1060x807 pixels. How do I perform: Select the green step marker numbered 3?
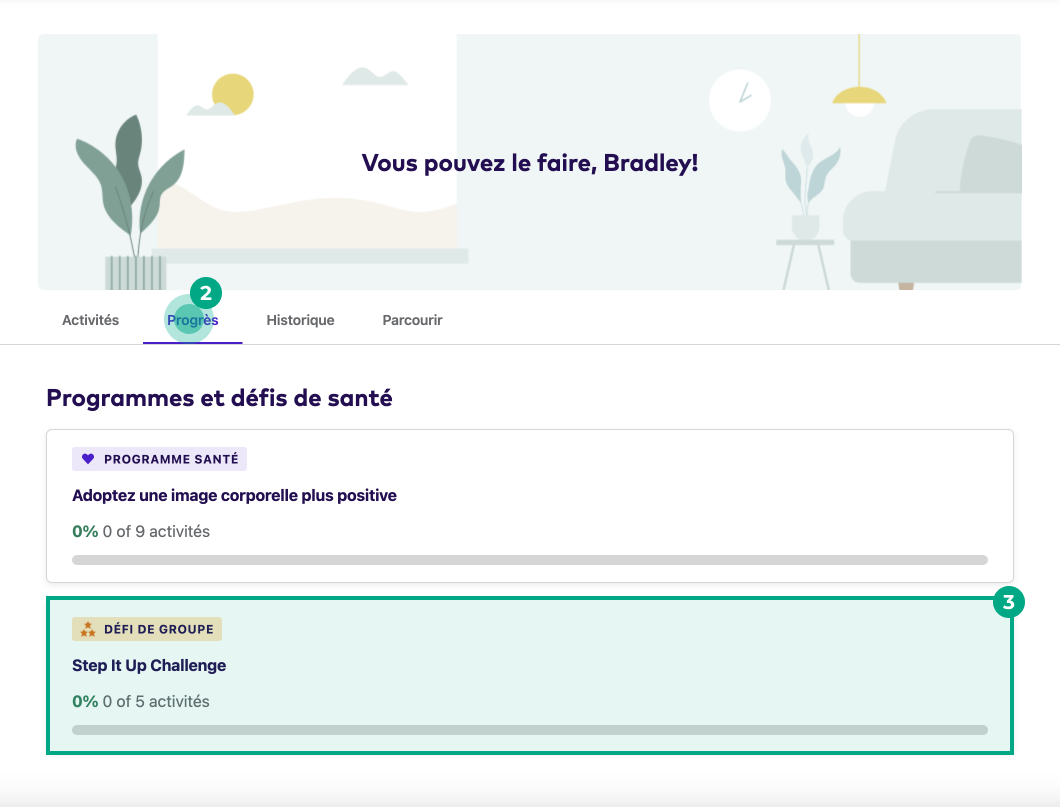[1010, 602]
